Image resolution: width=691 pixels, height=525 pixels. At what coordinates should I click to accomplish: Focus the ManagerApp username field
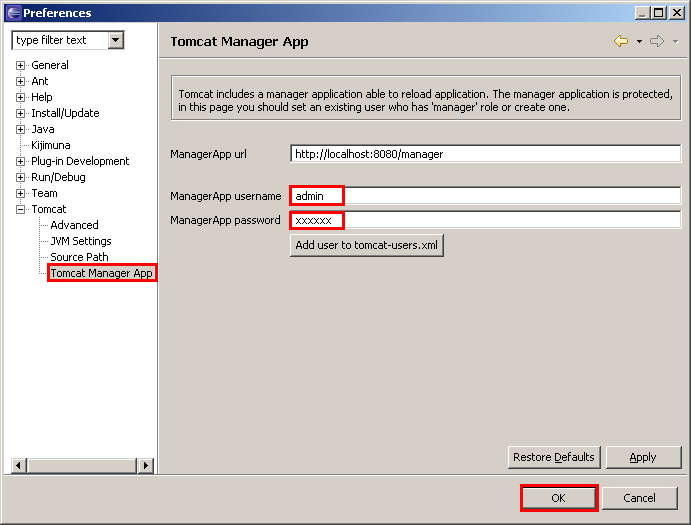(485, 196)
